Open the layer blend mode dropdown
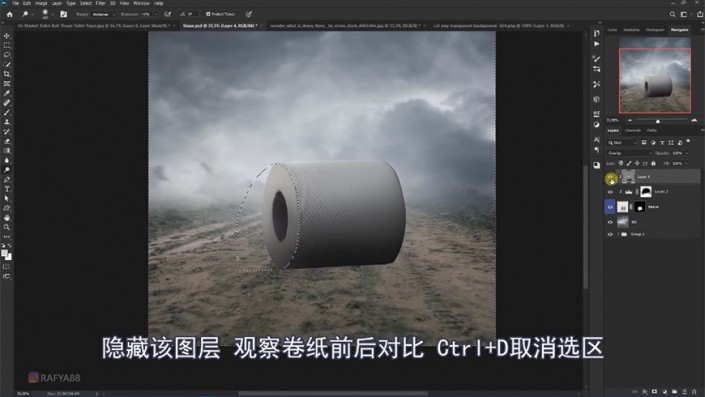The height and width of the screenshot is (397, 705). click(x=629, y=153)
